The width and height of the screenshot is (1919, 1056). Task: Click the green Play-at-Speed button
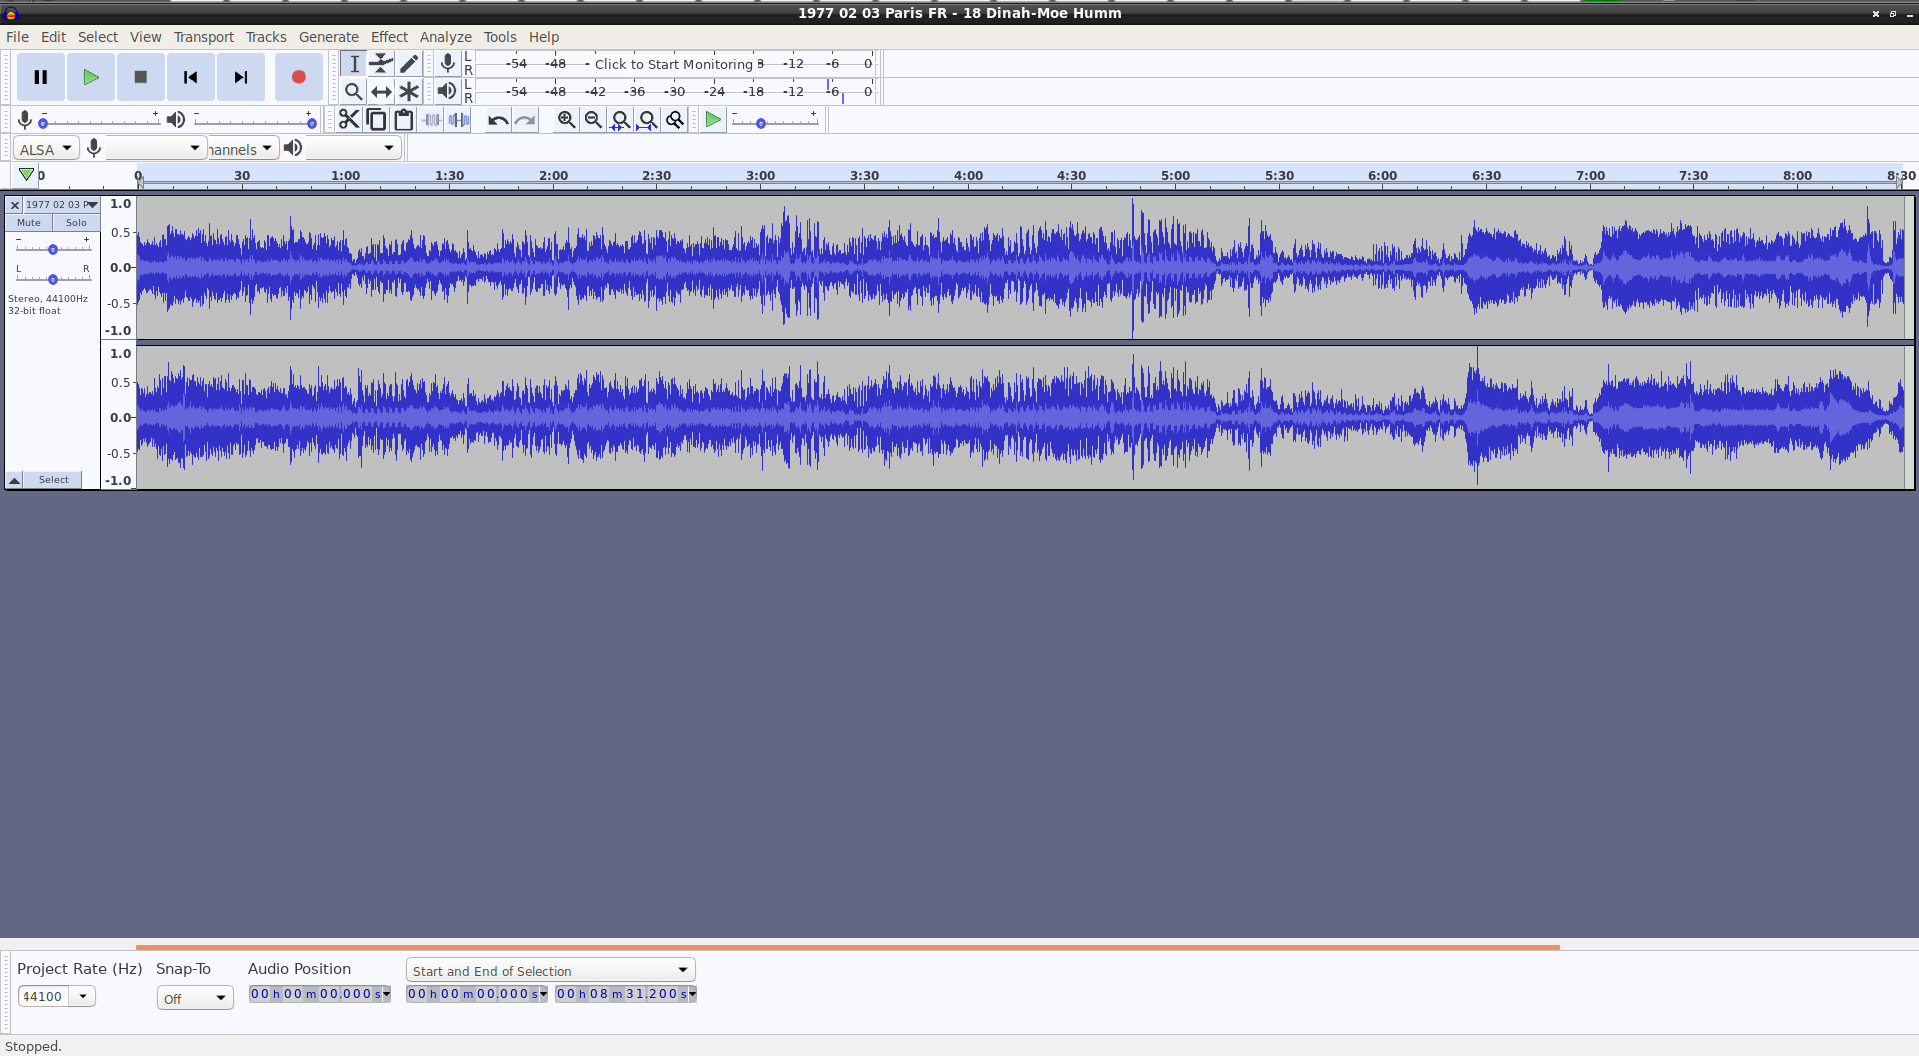(x=713, y=120)
